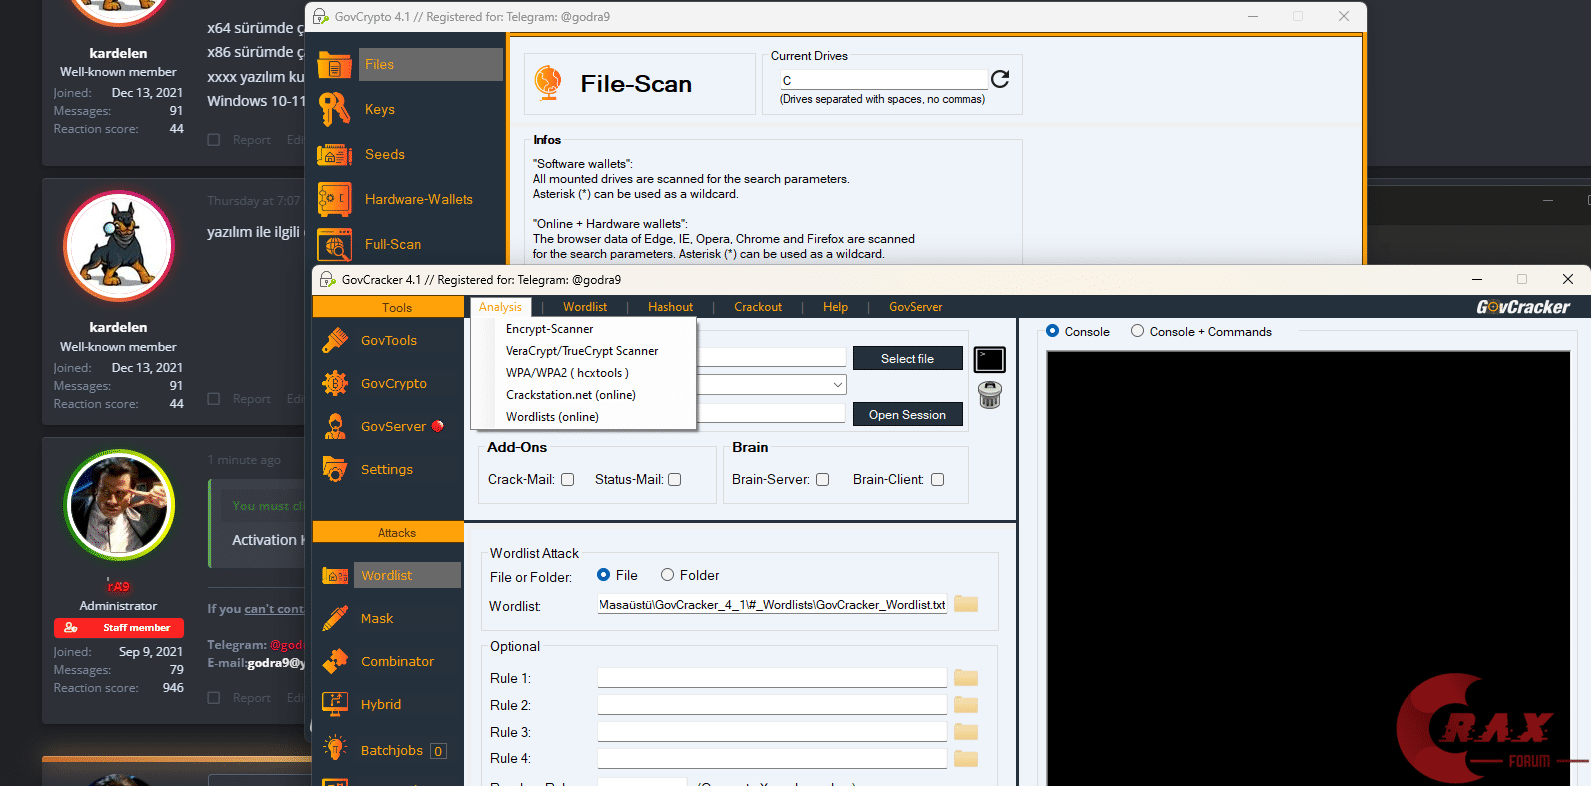This screenshot has height=786, width=1591.
Task: Choose VeraCrypt/TrueCrypt Scanner menu entry
Action: pyautogui.click(x=581, y=351)
